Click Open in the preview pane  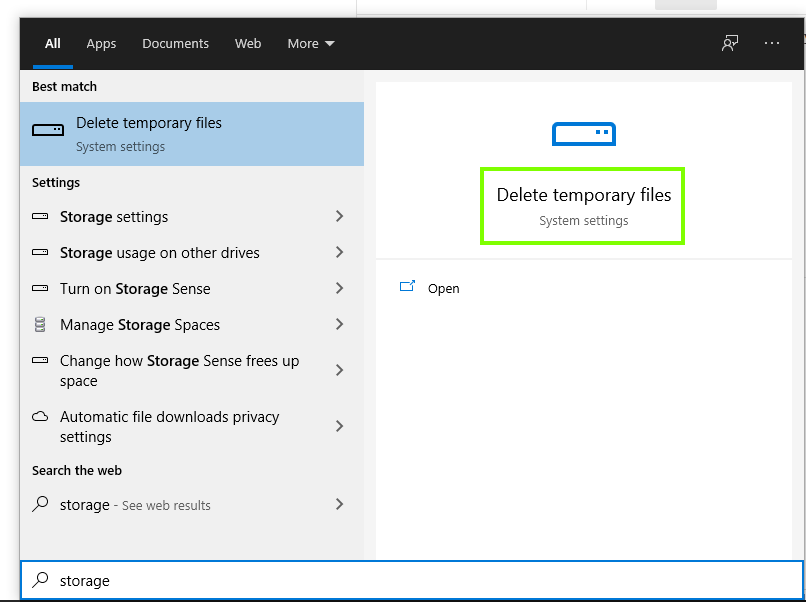[443, 288]
